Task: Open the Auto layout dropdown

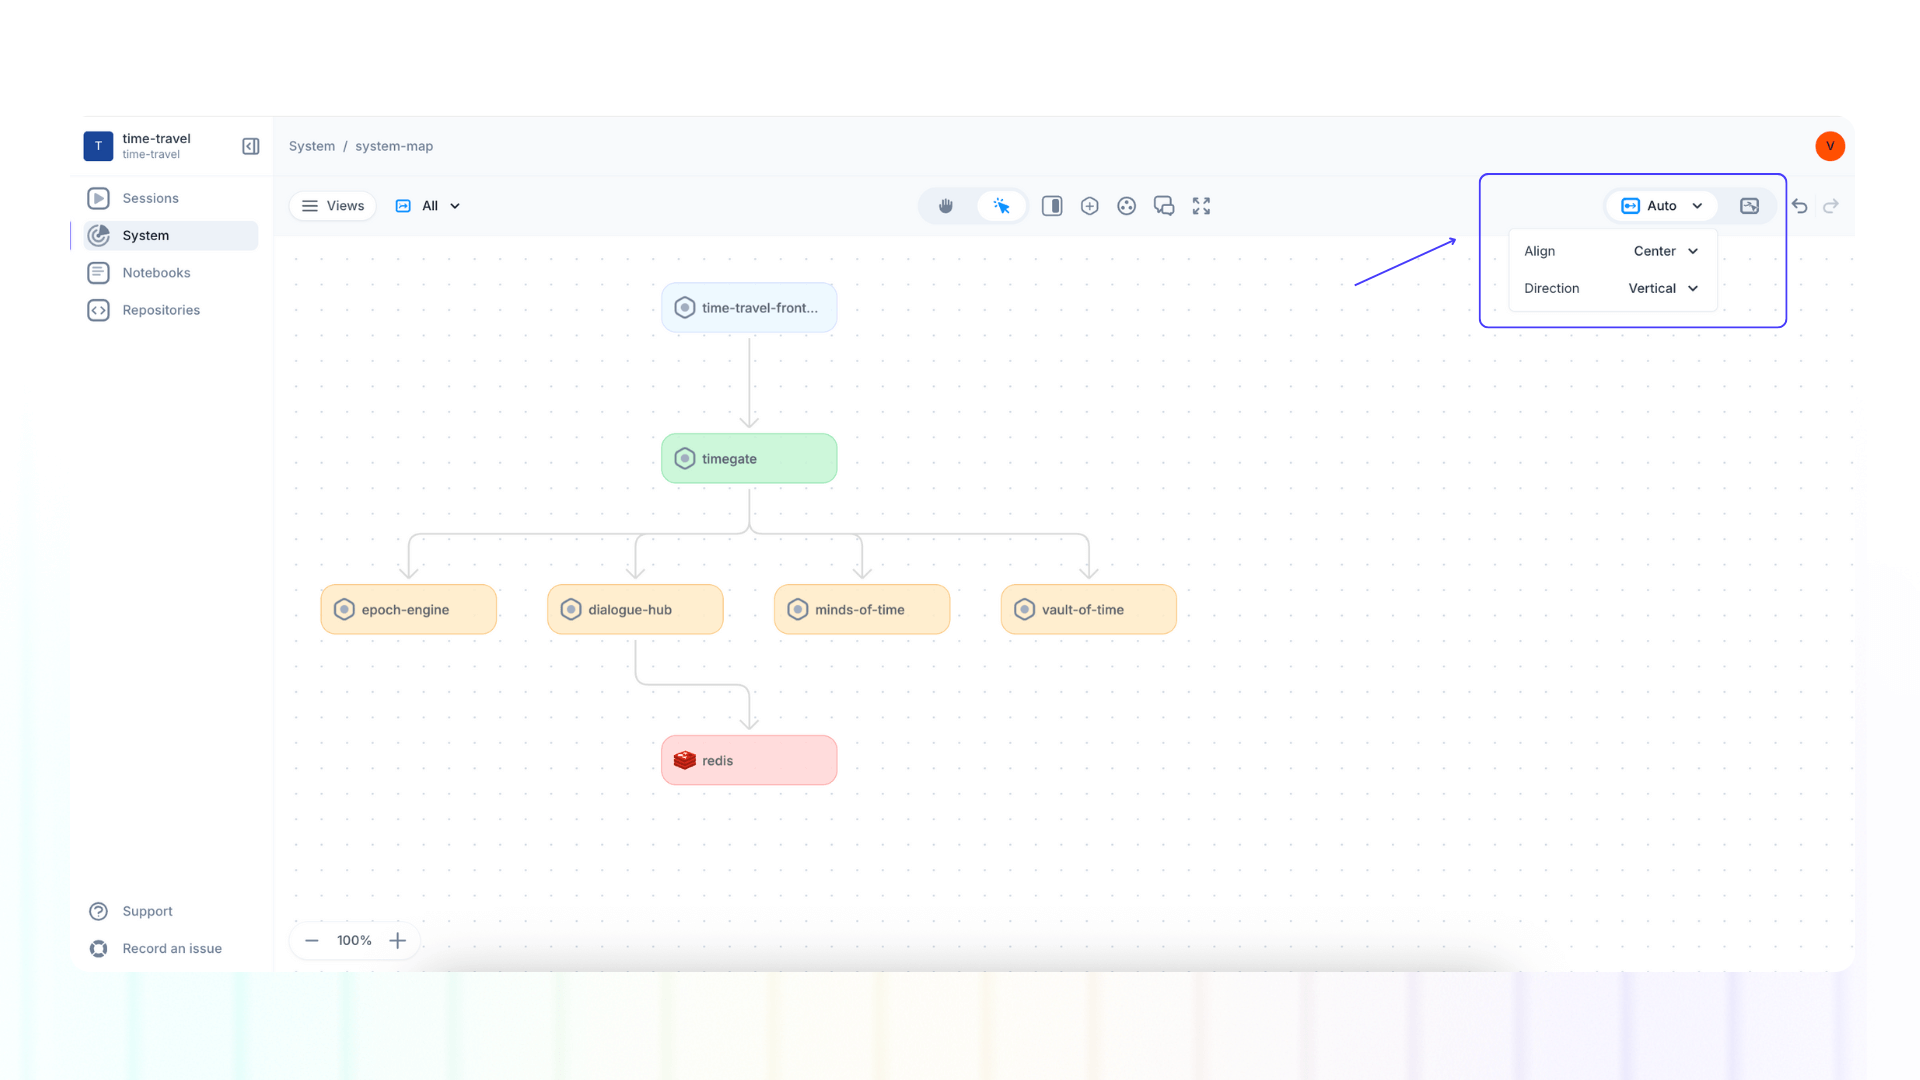Action: coord(1660,205)
